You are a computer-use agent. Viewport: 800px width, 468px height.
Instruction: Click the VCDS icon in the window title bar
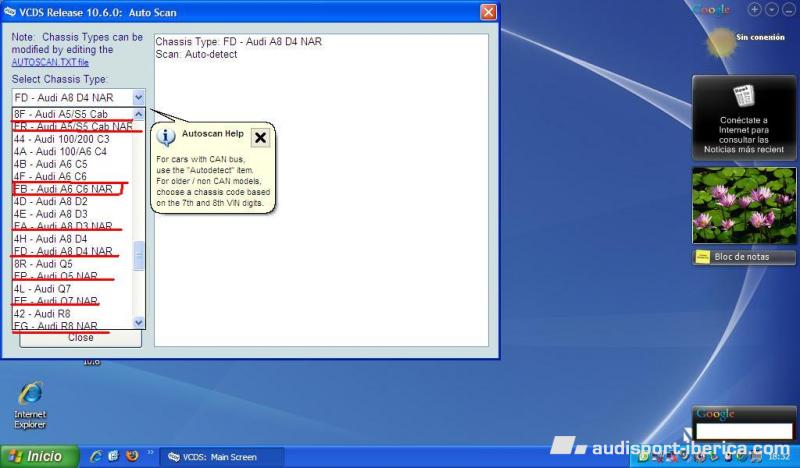click(x=9, y=12)
